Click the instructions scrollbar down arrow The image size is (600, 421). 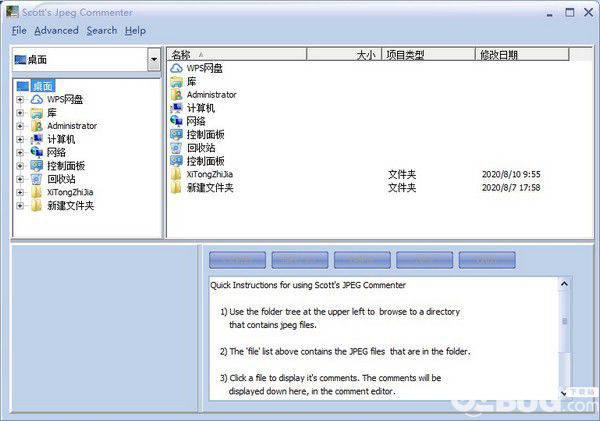(564, 393)
